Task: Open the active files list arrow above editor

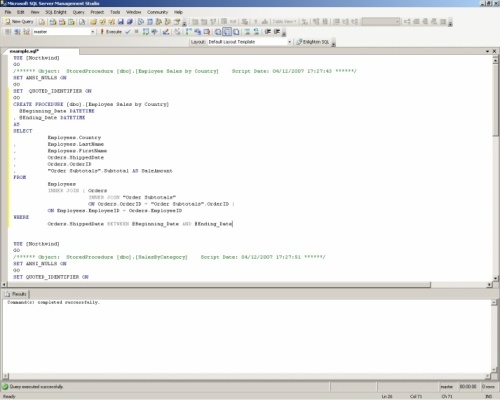Action: (x=487, y=51)
